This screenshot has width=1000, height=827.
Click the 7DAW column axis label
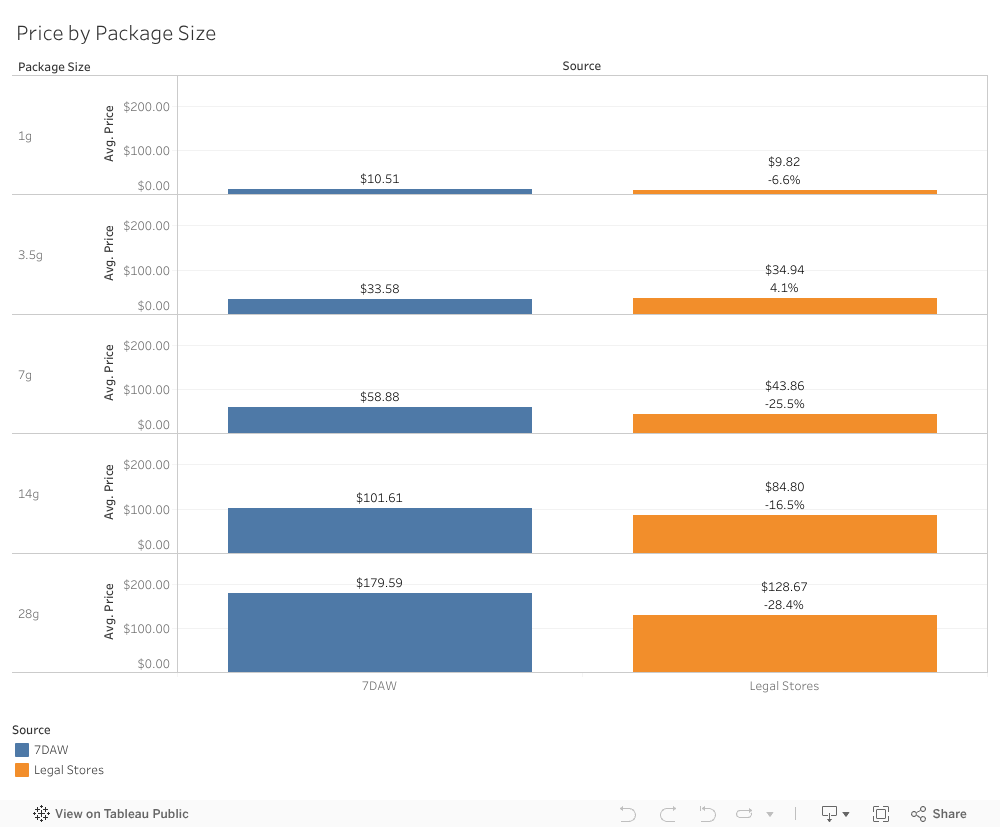379,686
